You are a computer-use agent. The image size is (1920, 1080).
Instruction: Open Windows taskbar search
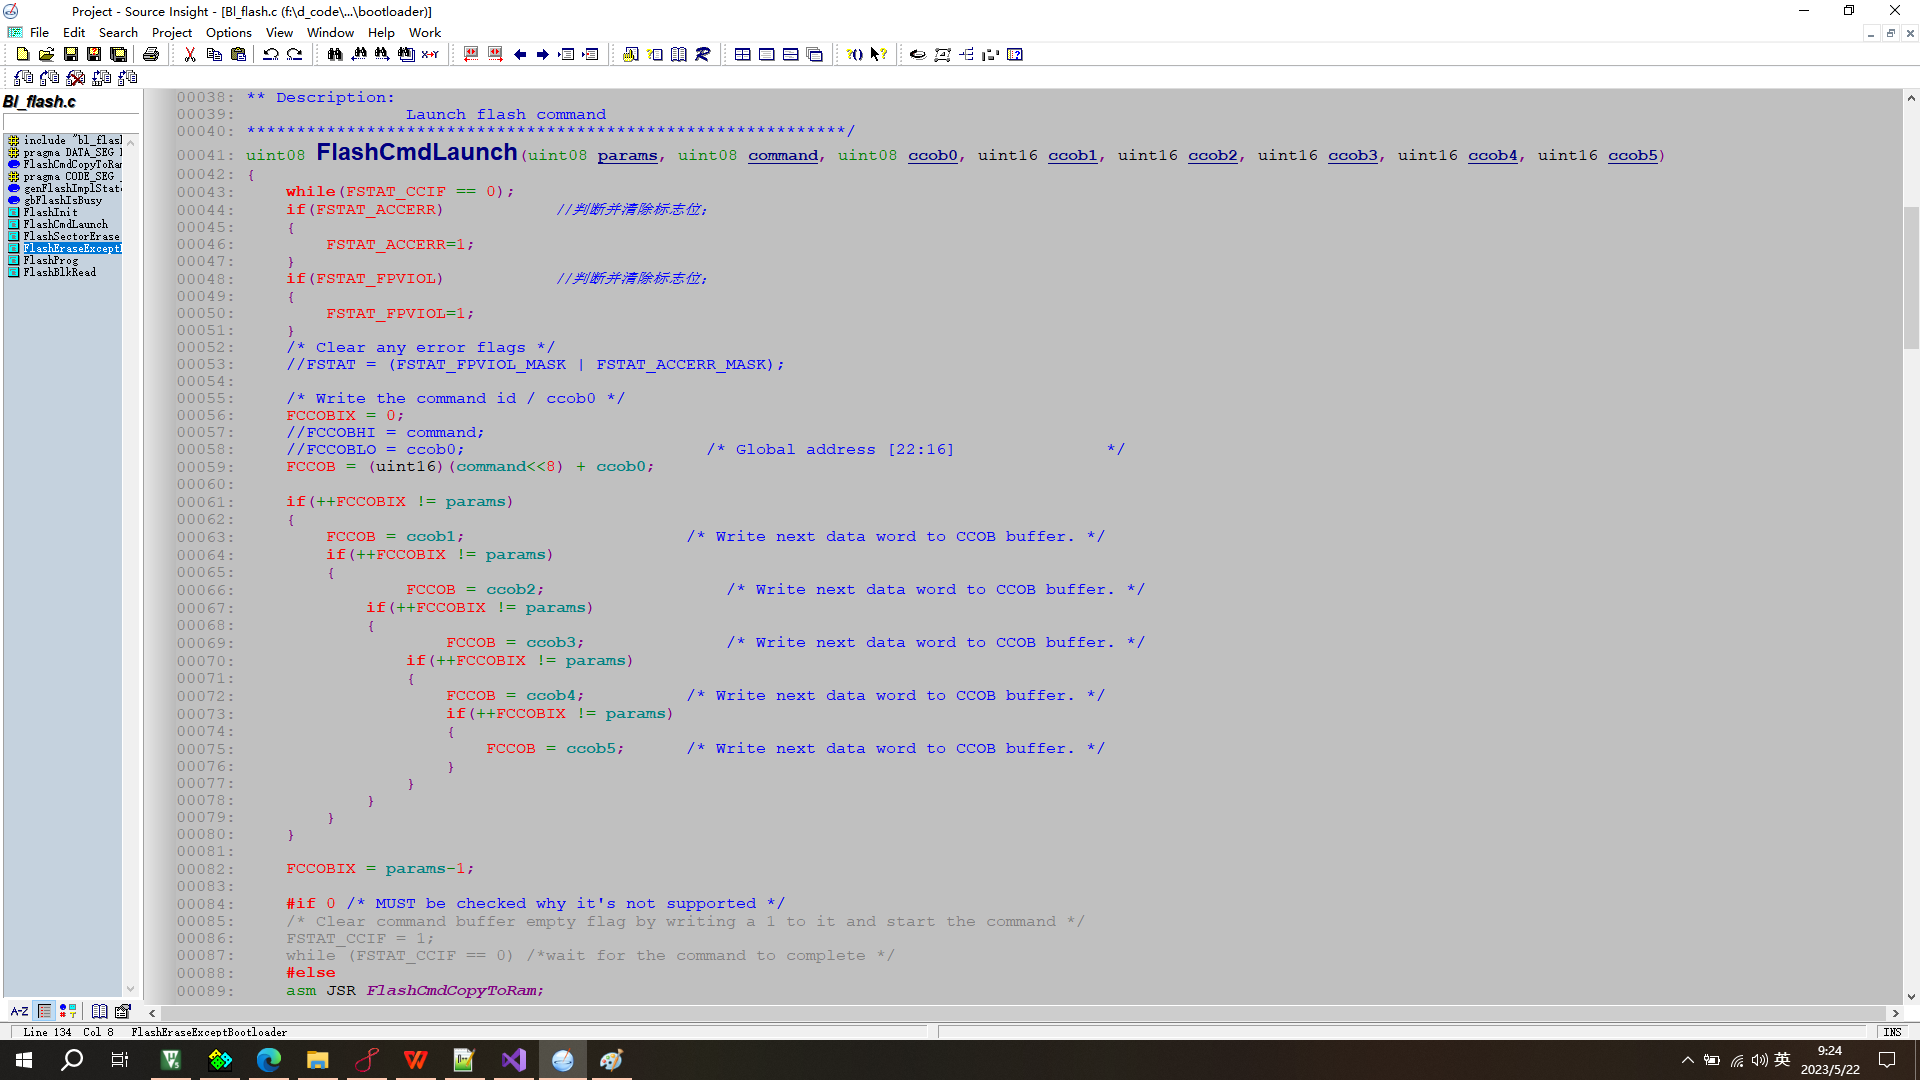pos(72,1060)
